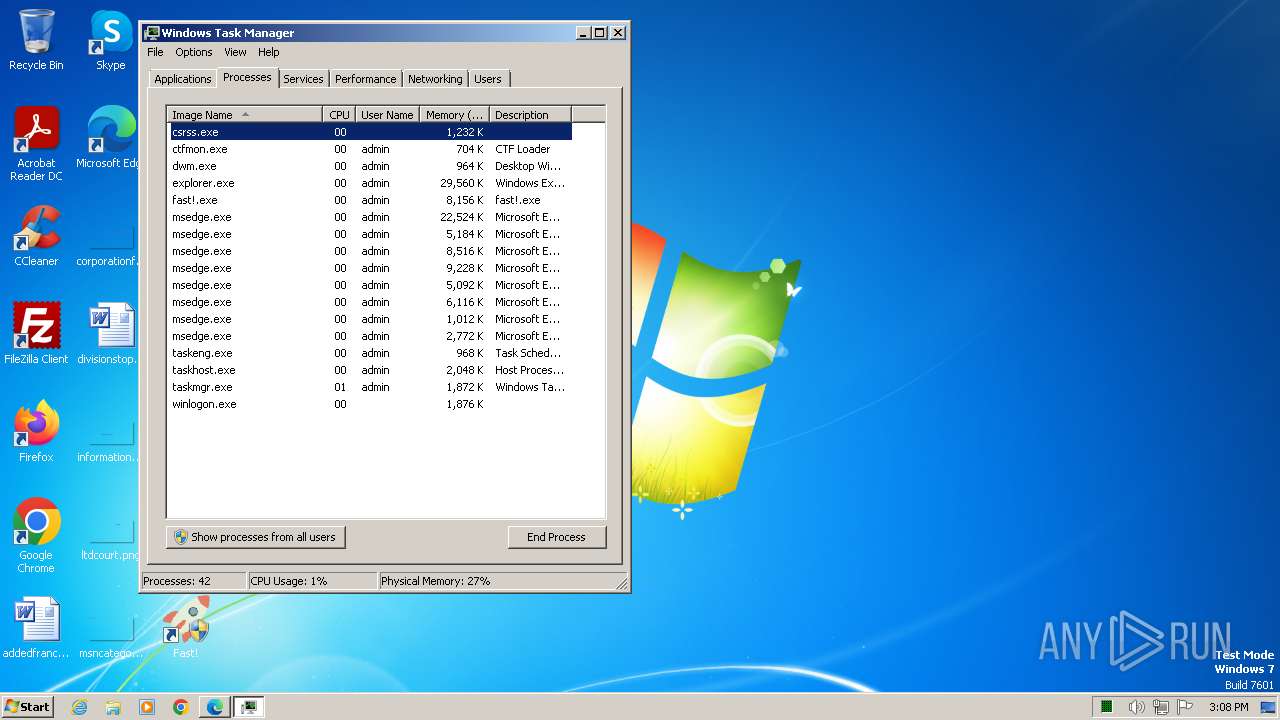Viewport: 1280px width, 720px height.
Task: Select the explorer.exe process
Action: pos(370,183)
